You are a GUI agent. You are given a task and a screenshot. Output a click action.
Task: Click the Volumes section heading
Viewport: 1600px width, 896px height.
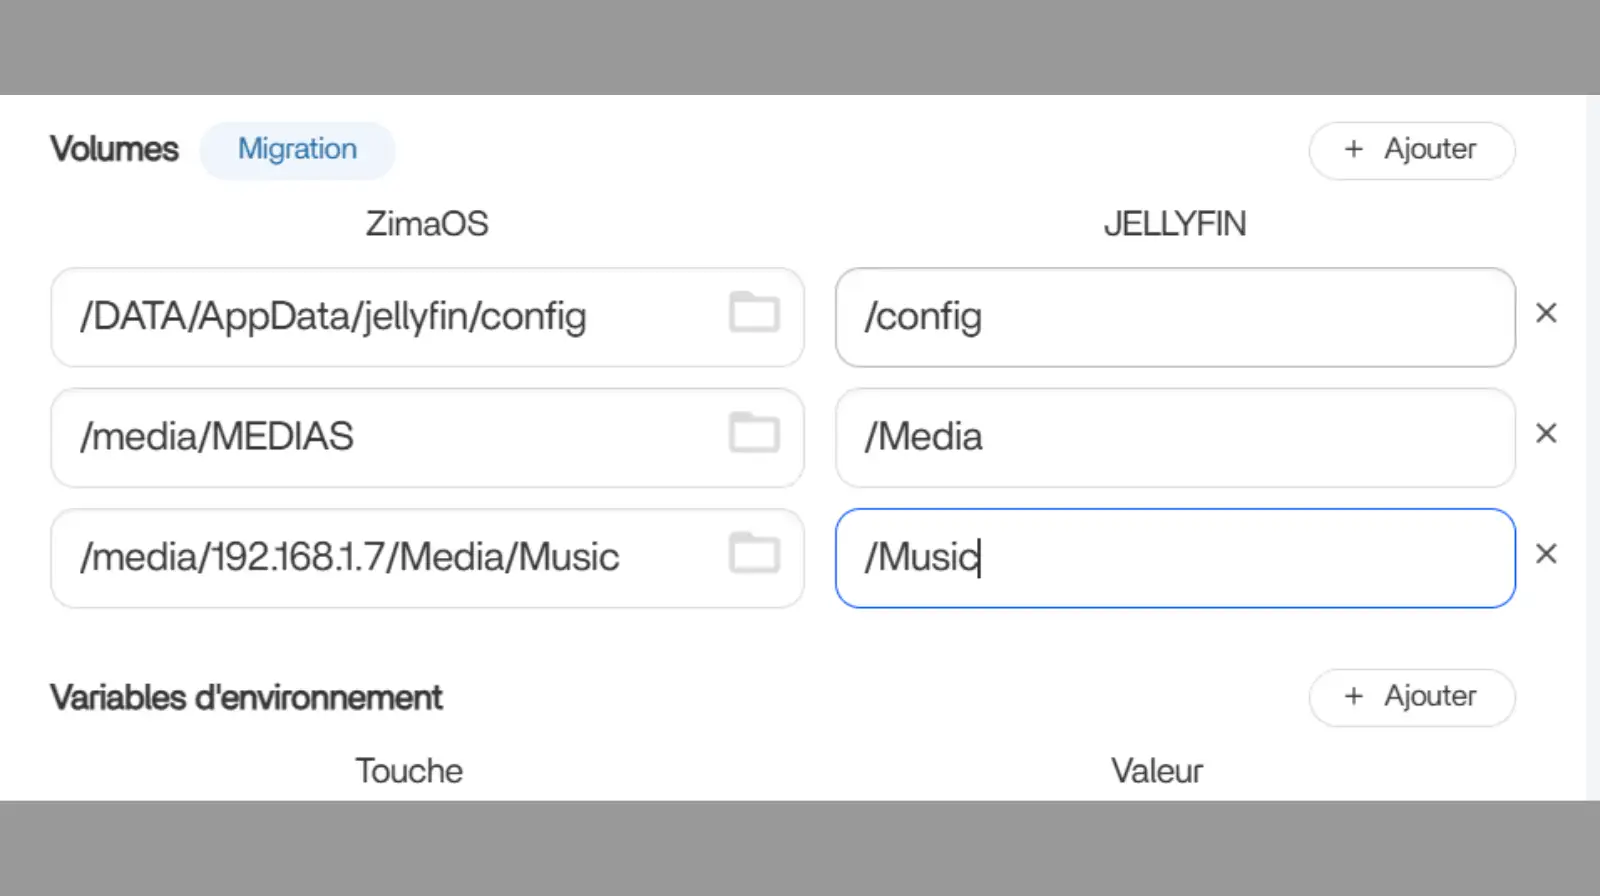point(114,150)
